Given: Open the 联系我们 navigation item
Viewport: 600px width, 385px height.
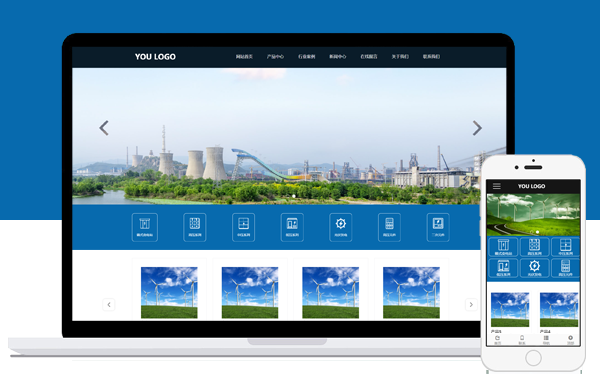Looking at the screenshot, I should tap(431, 57).
